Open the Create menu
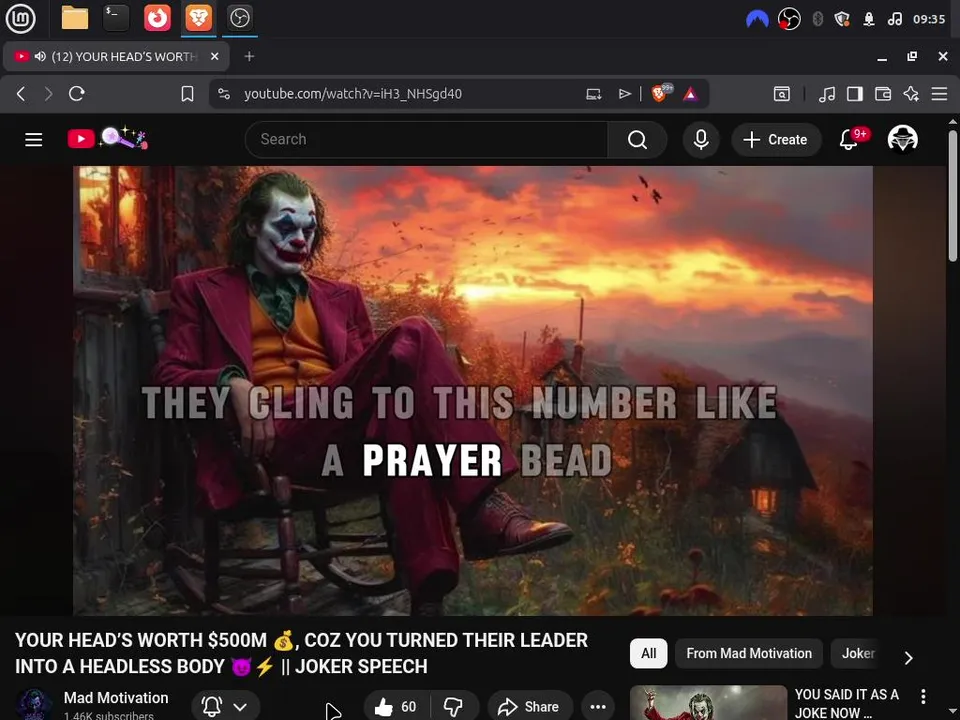960x720 pixels. (x=776, y=140)
